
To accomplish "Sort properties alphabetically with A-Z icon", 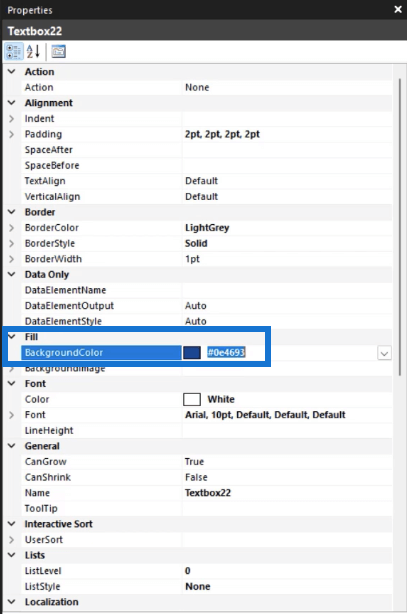I will click(33, 52).
